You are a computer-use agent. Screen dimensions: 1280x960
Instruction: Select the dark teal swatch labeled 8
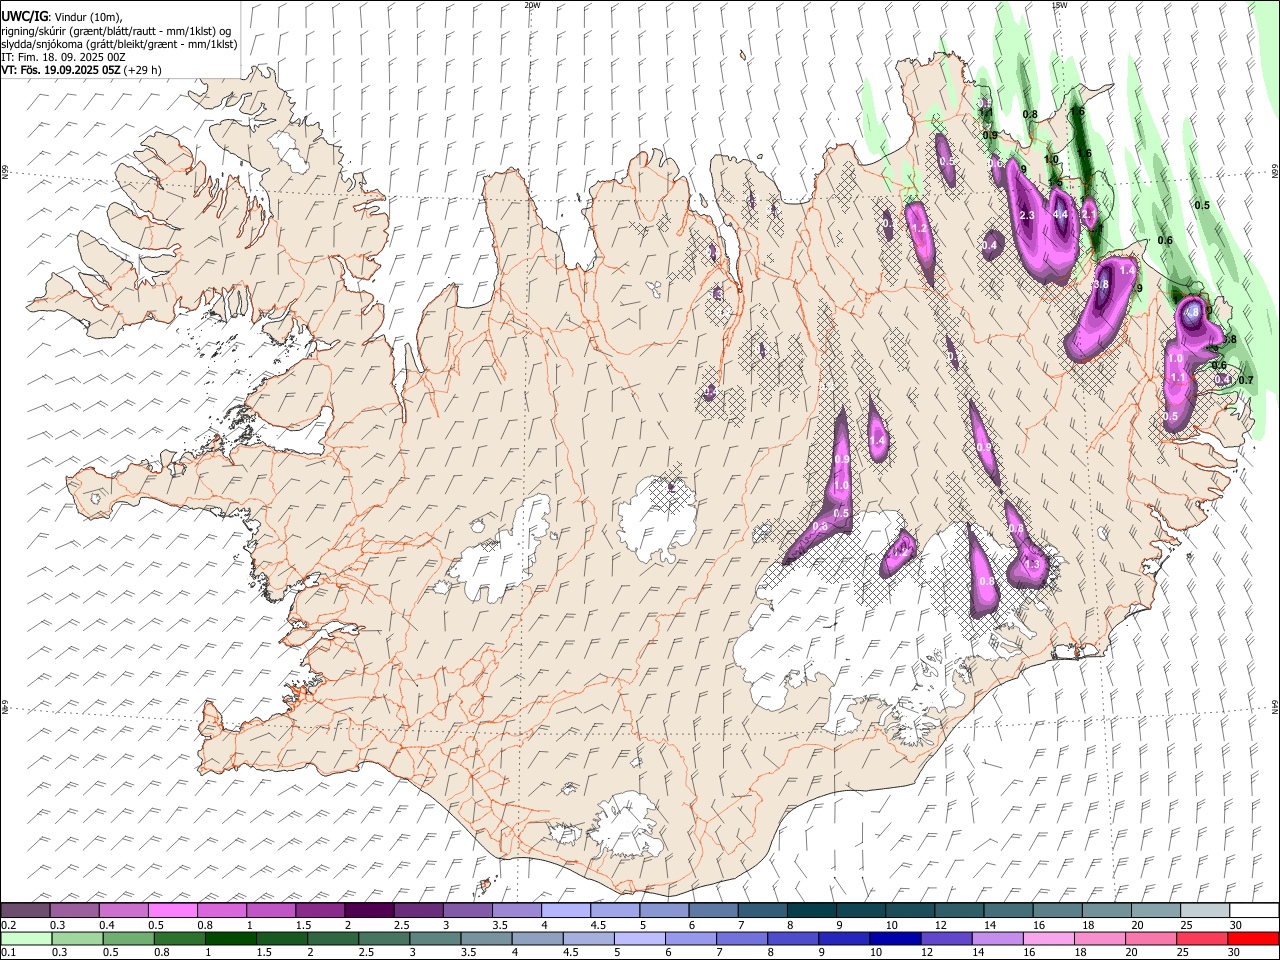point(812,911)
